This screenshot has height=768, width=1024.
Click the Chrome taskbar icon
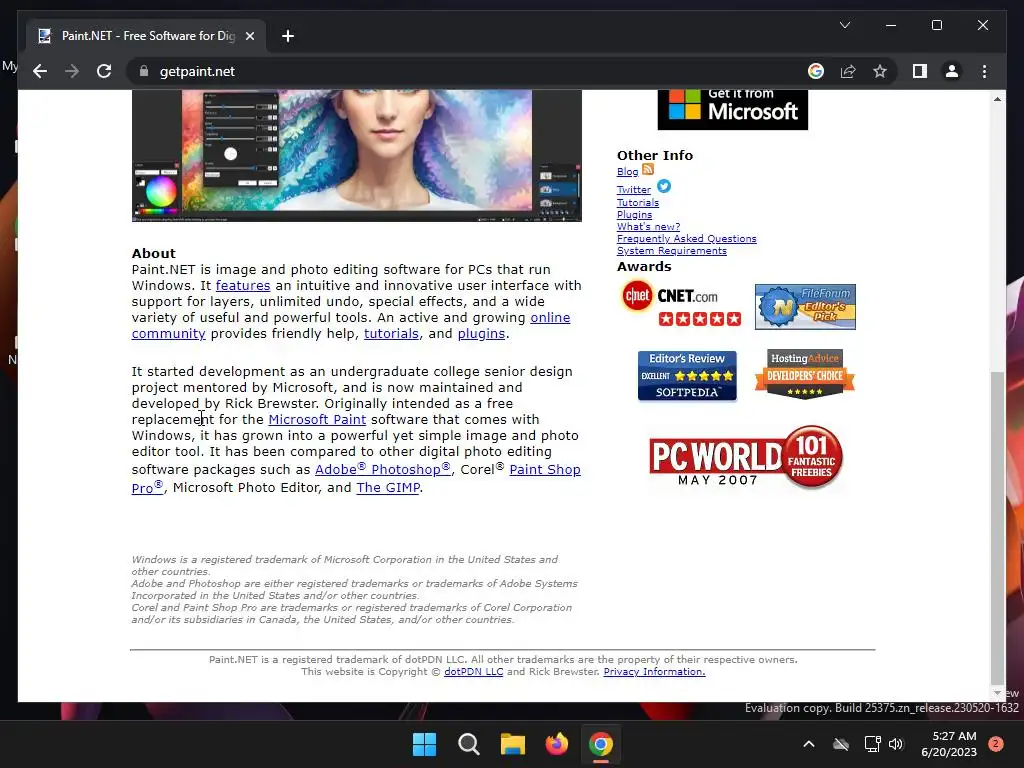601,744
